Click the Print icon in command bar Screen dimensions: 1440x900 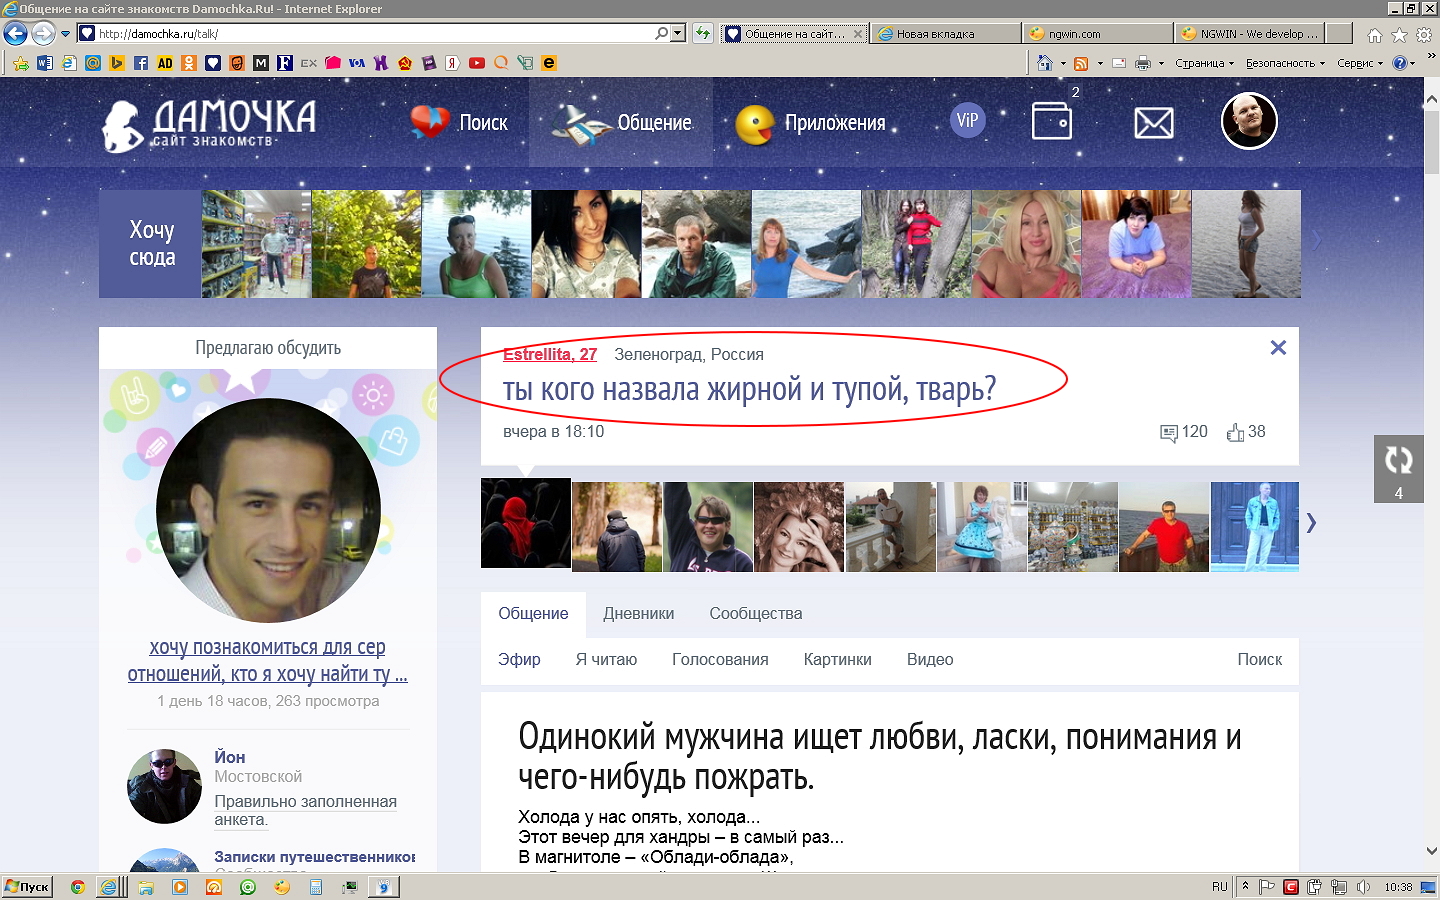pos(1143,63)
